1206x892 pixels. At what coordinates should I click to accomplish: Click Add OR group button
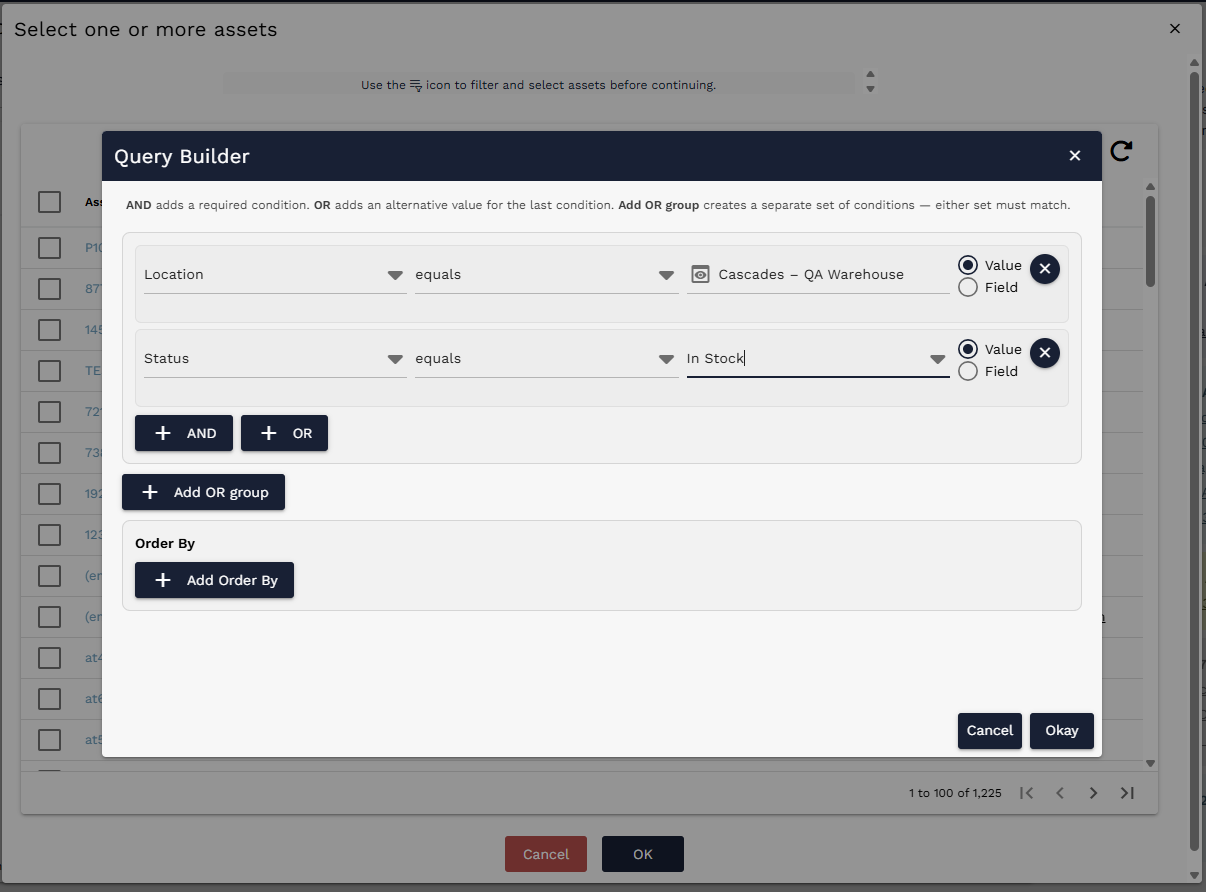tap(203, 492)
